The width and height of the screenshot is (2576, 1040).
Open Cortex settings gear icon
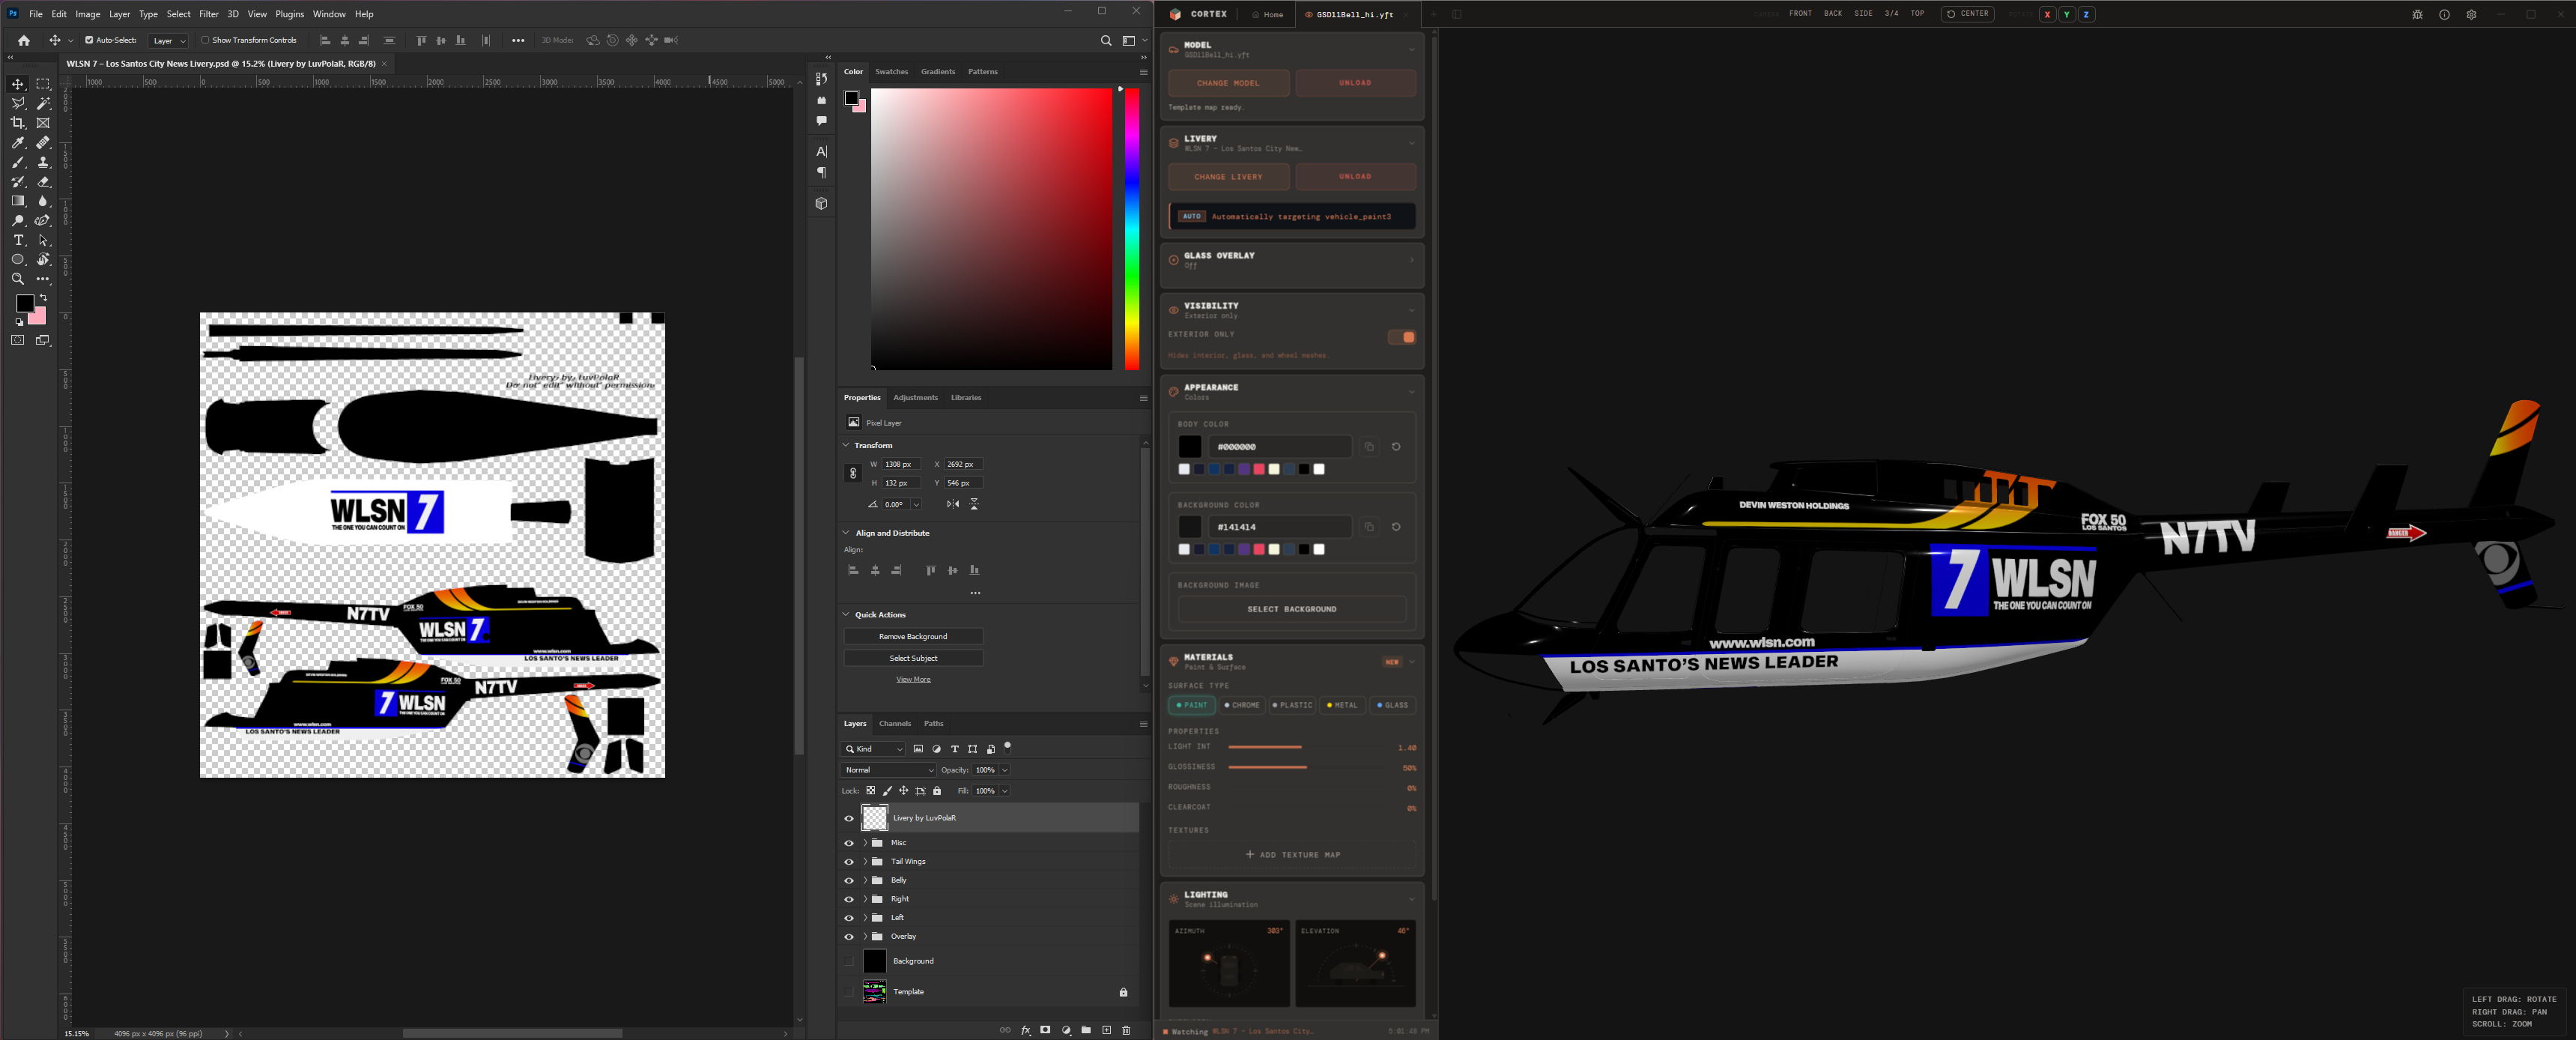point(2471,14)
